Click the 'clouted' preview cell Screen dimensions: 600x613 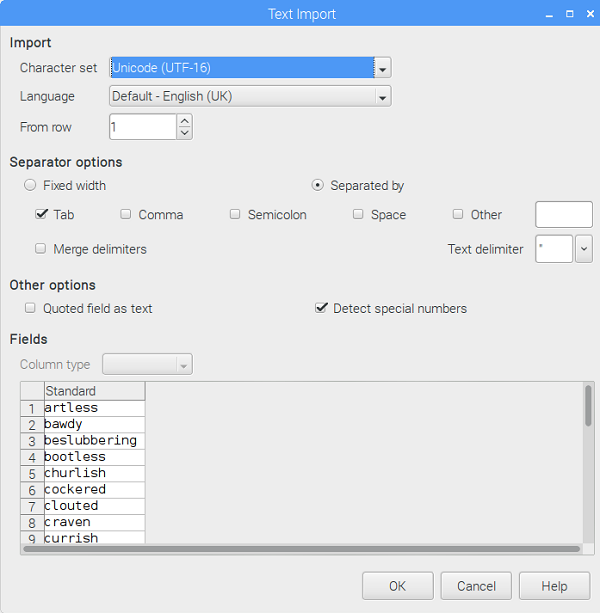click(95, 506)
